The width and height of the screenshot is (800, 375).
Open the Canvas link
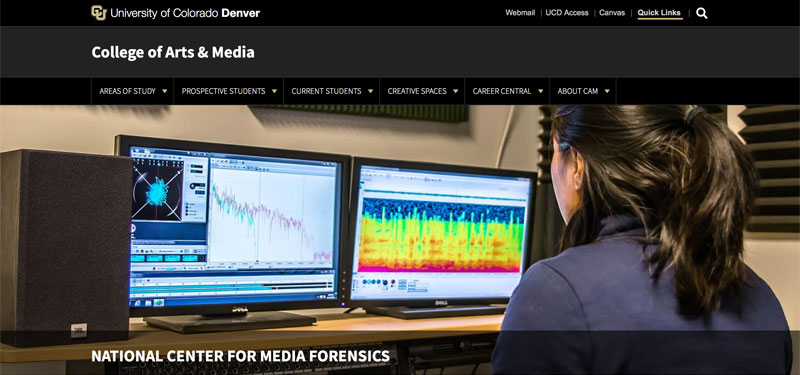click(612, 13)
